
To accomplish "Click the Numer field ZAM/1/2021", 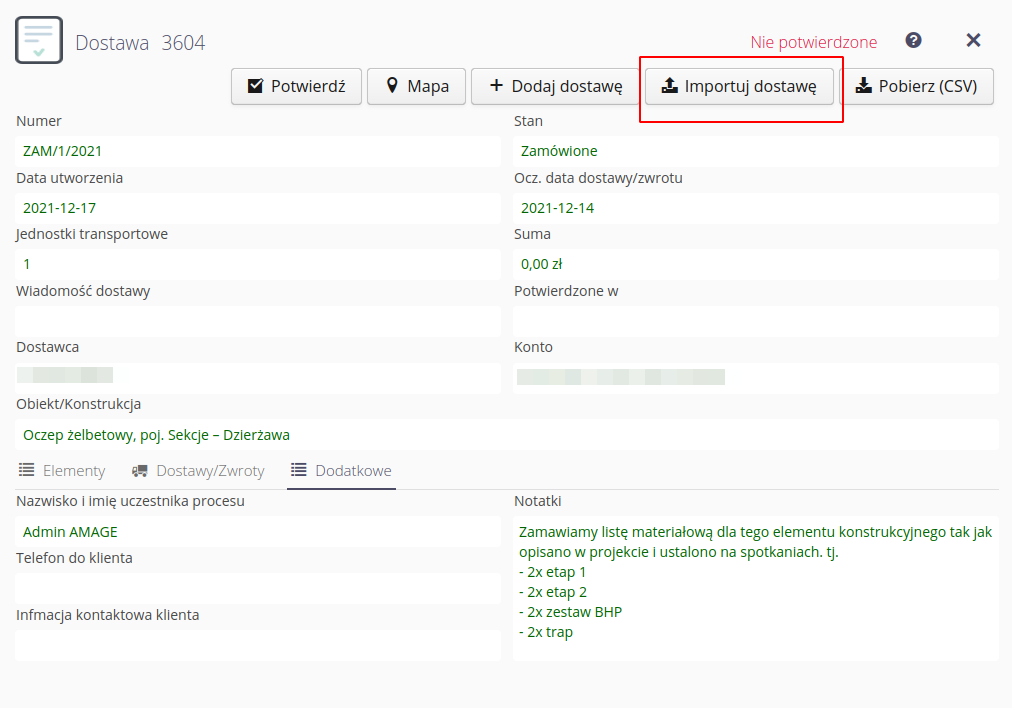I will tap(257, 151).
